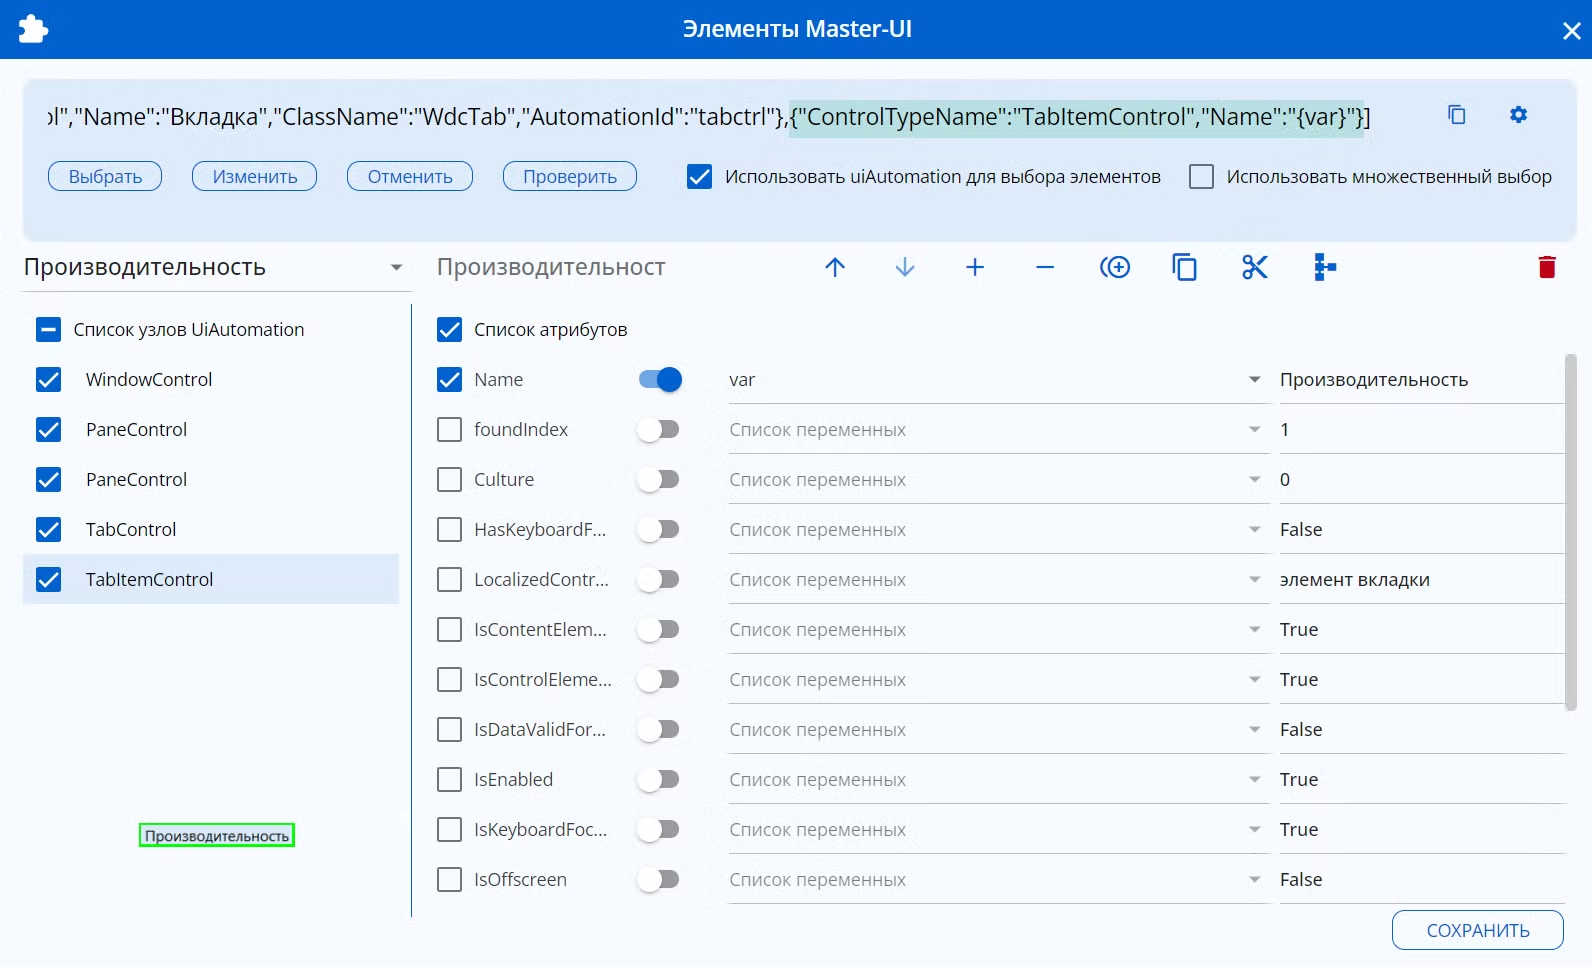Viewport: 1592px width, 967px height.
Task: Turn off the Name variable switch
Action: pos(660,380)
